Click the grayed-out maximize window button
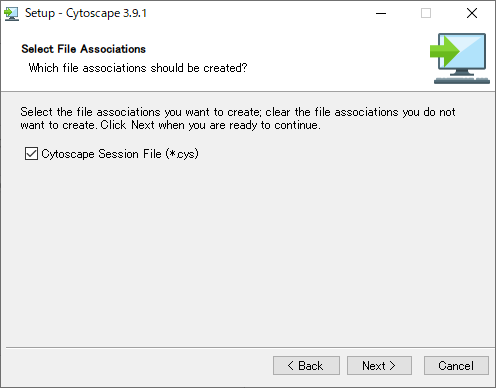Viewport: 496px width, 388px height. point(426,13)
